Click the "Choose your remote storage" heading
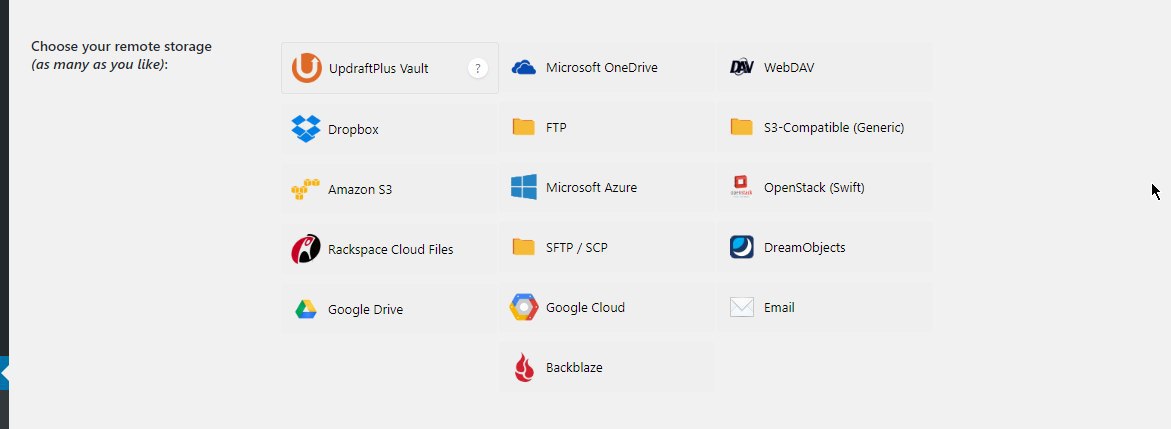 click(x=121, y=46)
